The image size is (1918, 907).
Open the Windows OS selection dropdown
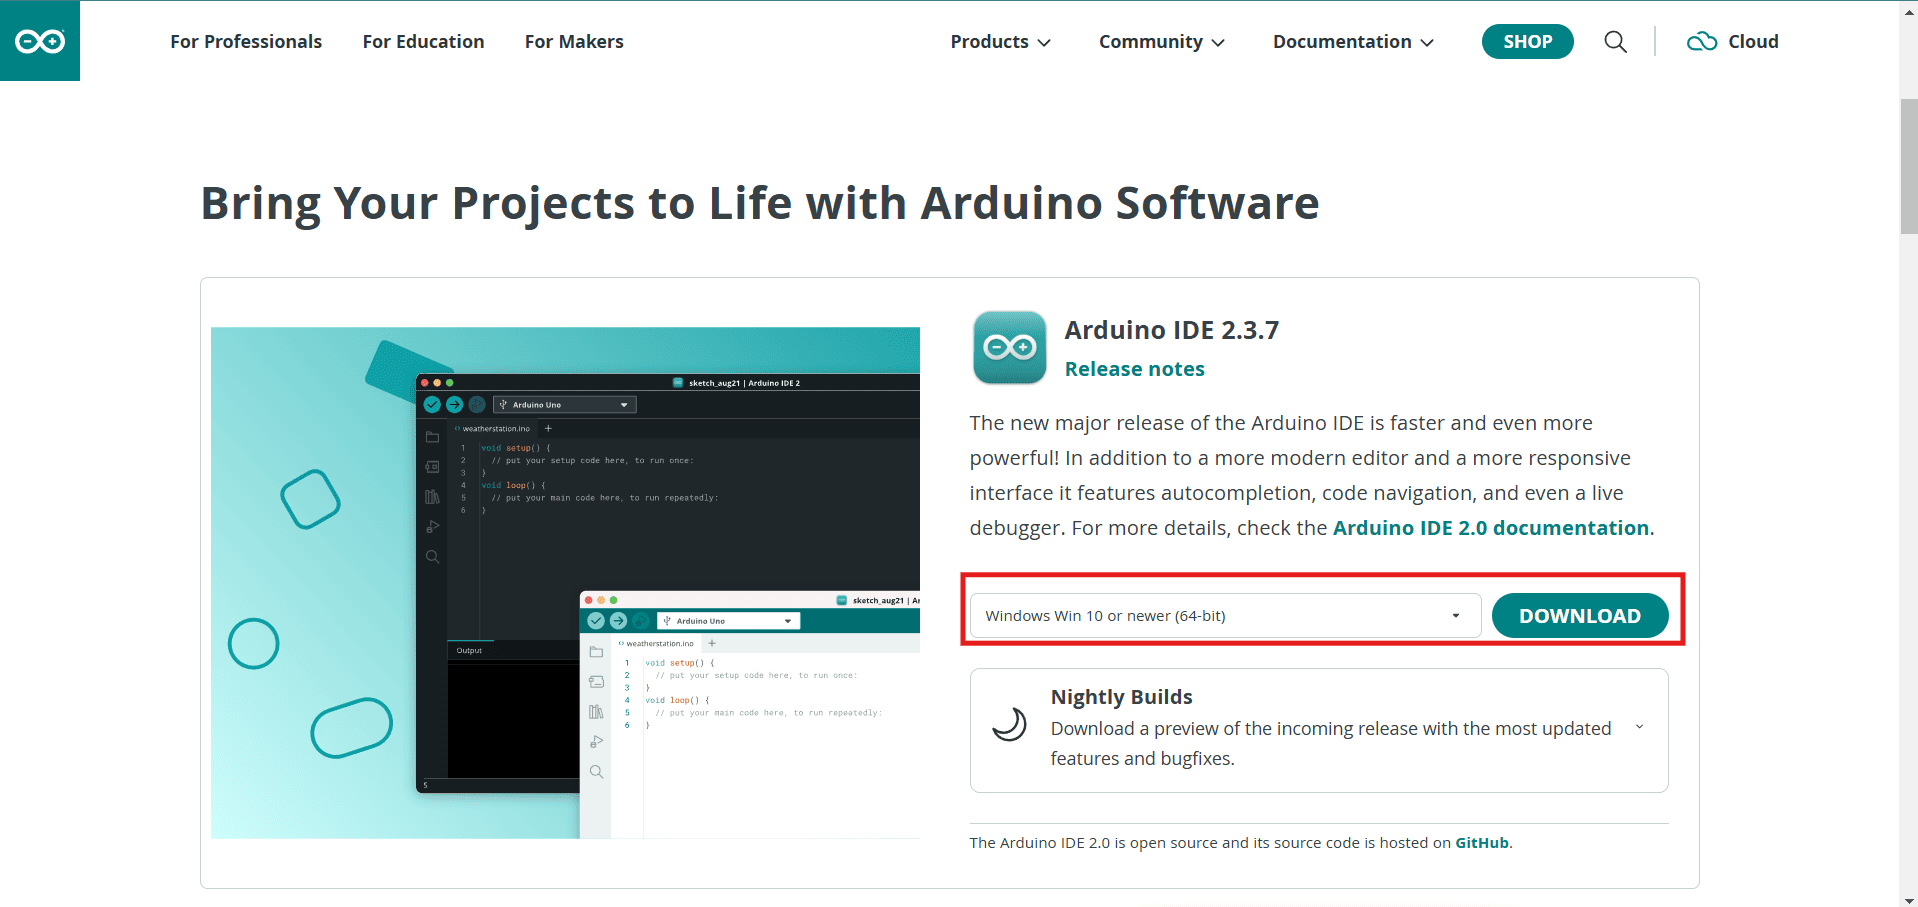coord(1225,616)
